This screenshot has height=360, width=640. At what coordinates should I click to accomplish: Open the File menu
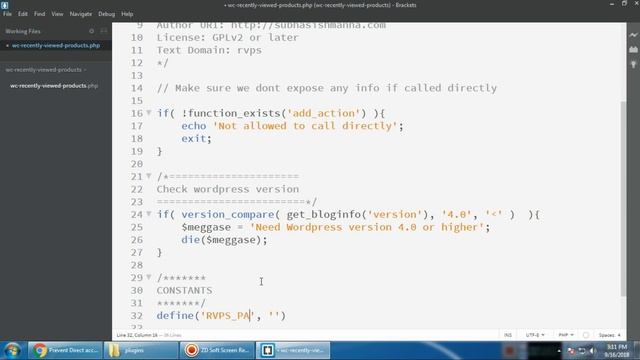click(x=7, y=14)
